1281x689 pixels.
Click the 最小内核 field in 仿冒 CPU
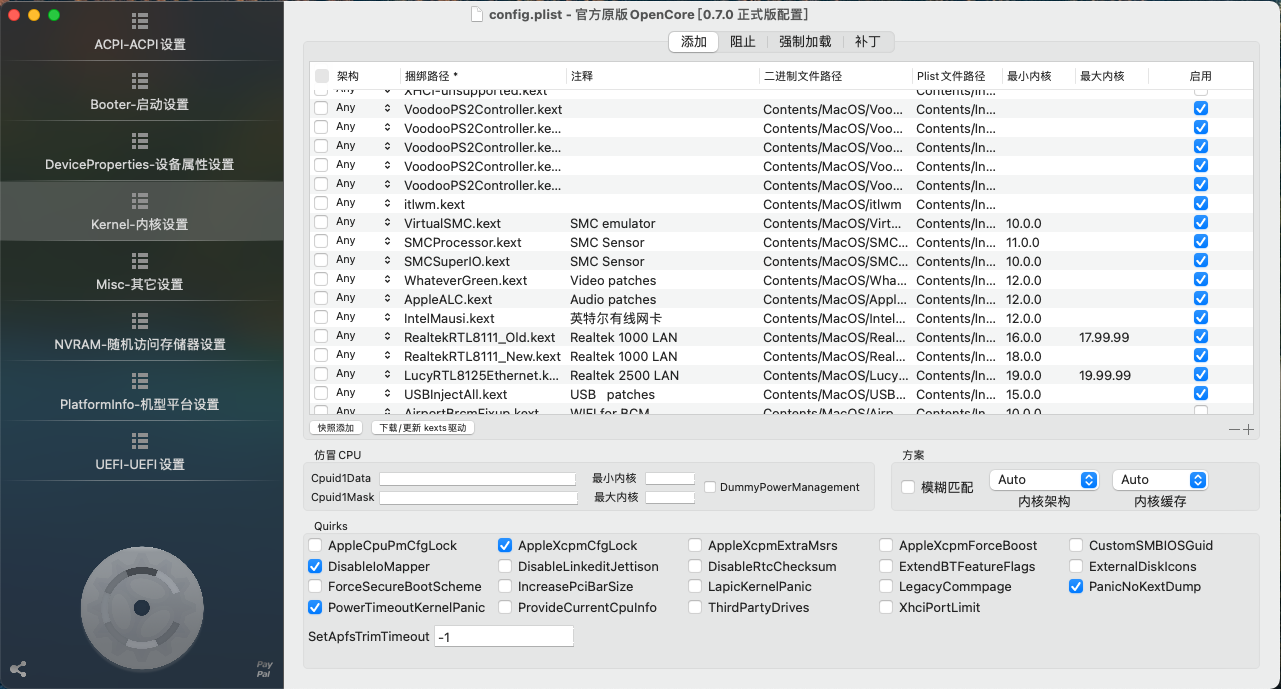[670, 479]
